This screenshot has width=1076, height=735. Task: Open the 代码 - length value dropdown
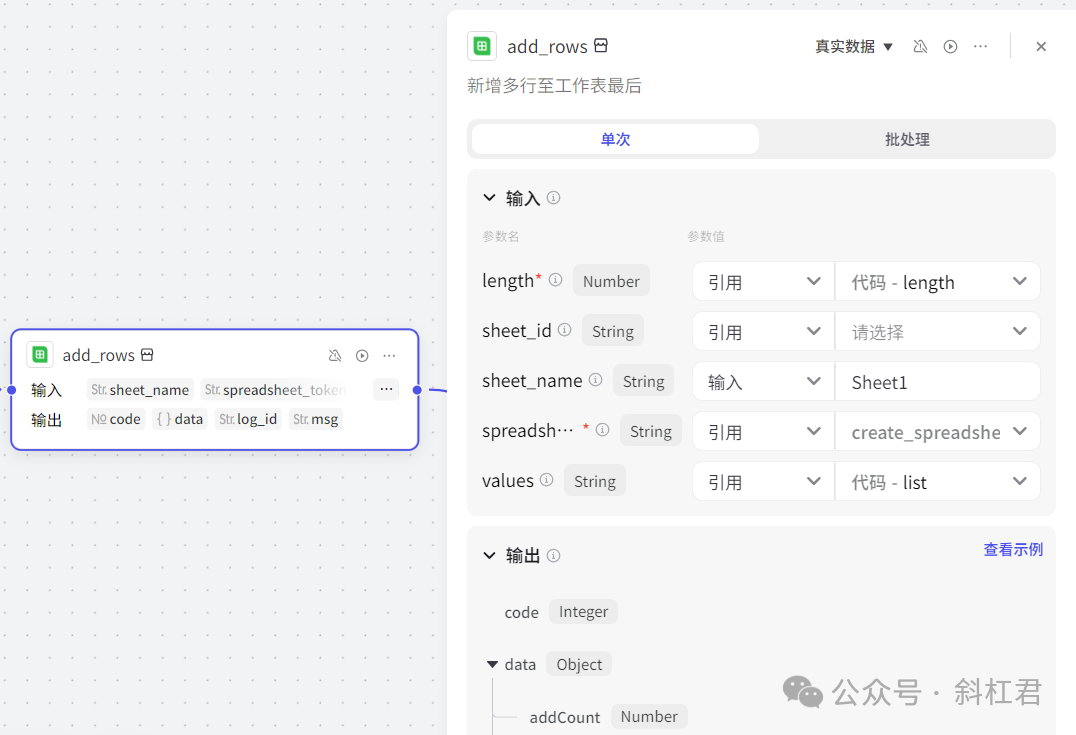pyautogui.click(x=937, y=281)
